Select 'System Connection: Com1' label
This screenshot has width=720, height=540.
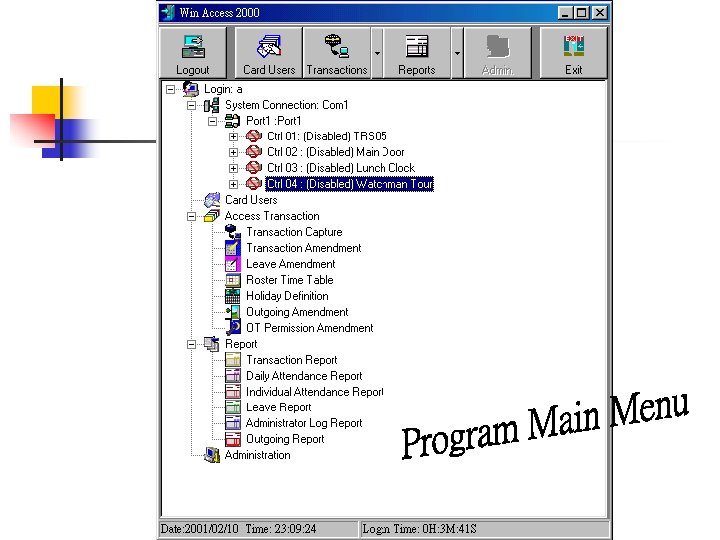coord(287,105)
